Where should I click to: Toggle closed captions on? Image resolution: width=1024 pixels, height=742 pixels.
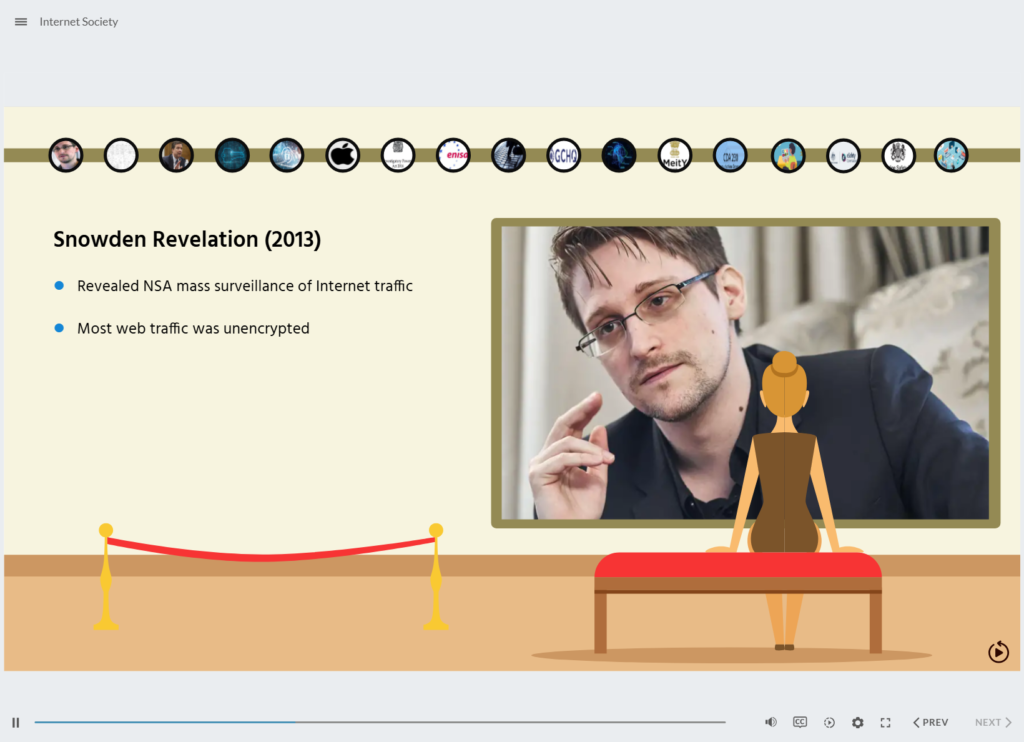tap(800, 721)
